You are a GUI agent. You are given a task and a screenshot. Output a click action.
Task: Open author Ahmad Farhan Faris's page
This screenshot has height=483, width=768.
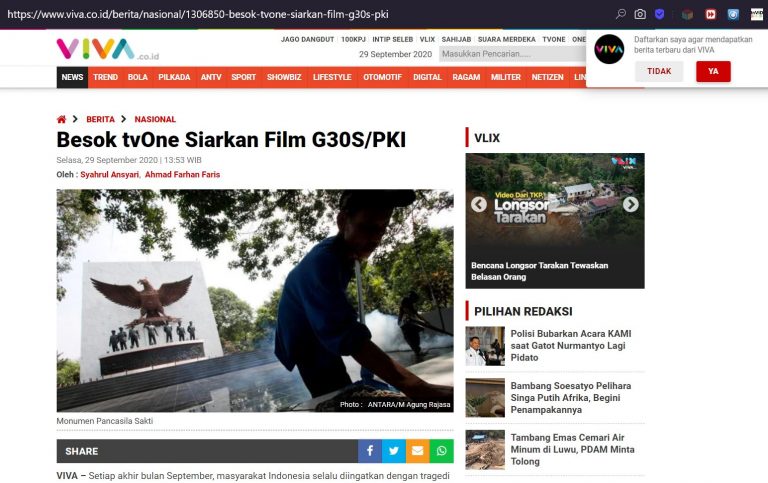pyautogui.click(x=182, y=174)
